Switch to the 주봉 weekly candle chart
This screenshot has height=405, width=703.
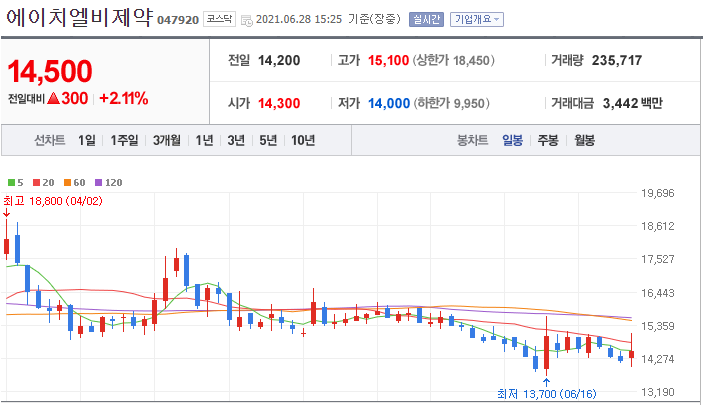click(x=548, y=140)
